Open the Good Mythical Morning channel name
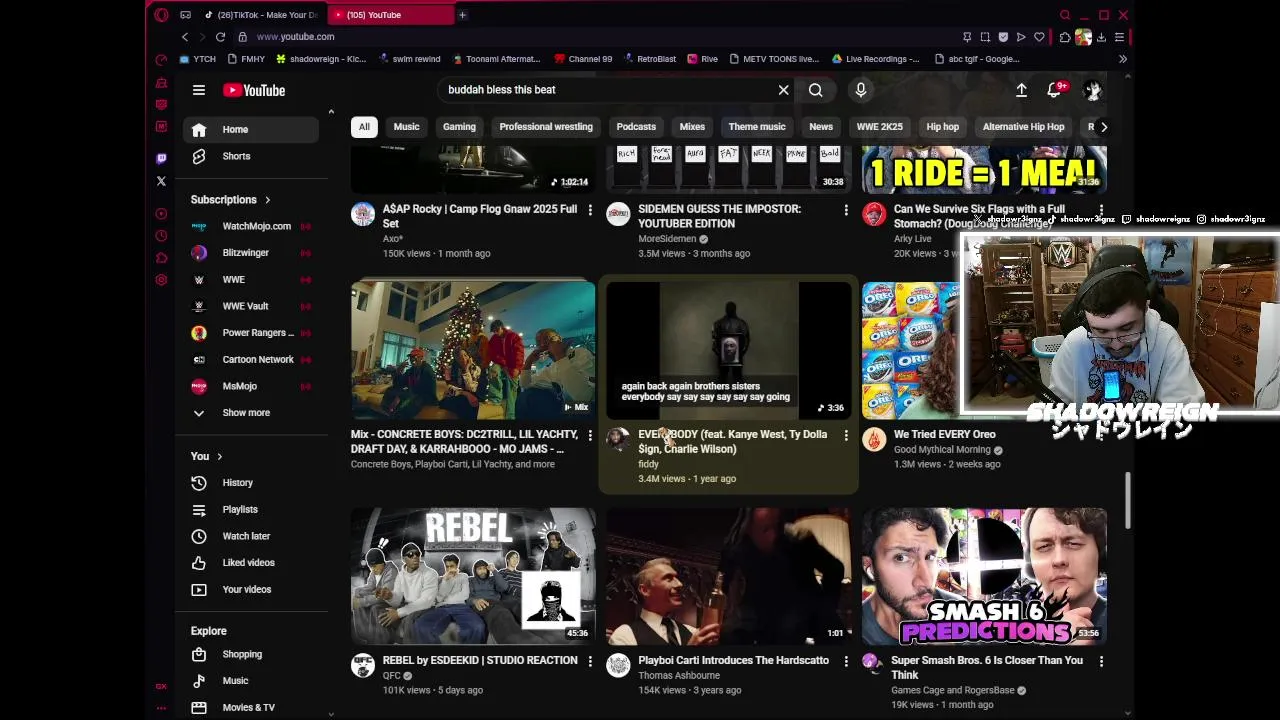The width and height of the screenshot is (1280, 720). click(x=942, y=450)
